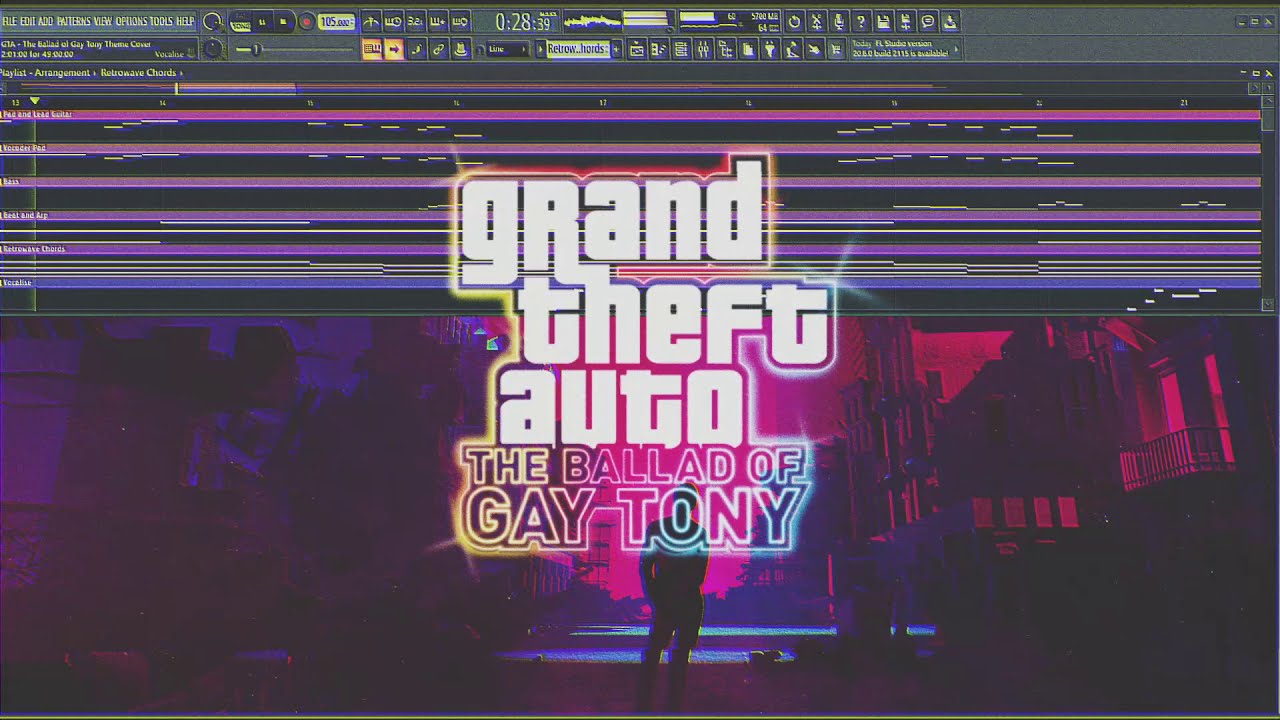This screenshot has width=1280, height=720.
Task: Stop playback with the transport stop button
Action: coord(282,22)
